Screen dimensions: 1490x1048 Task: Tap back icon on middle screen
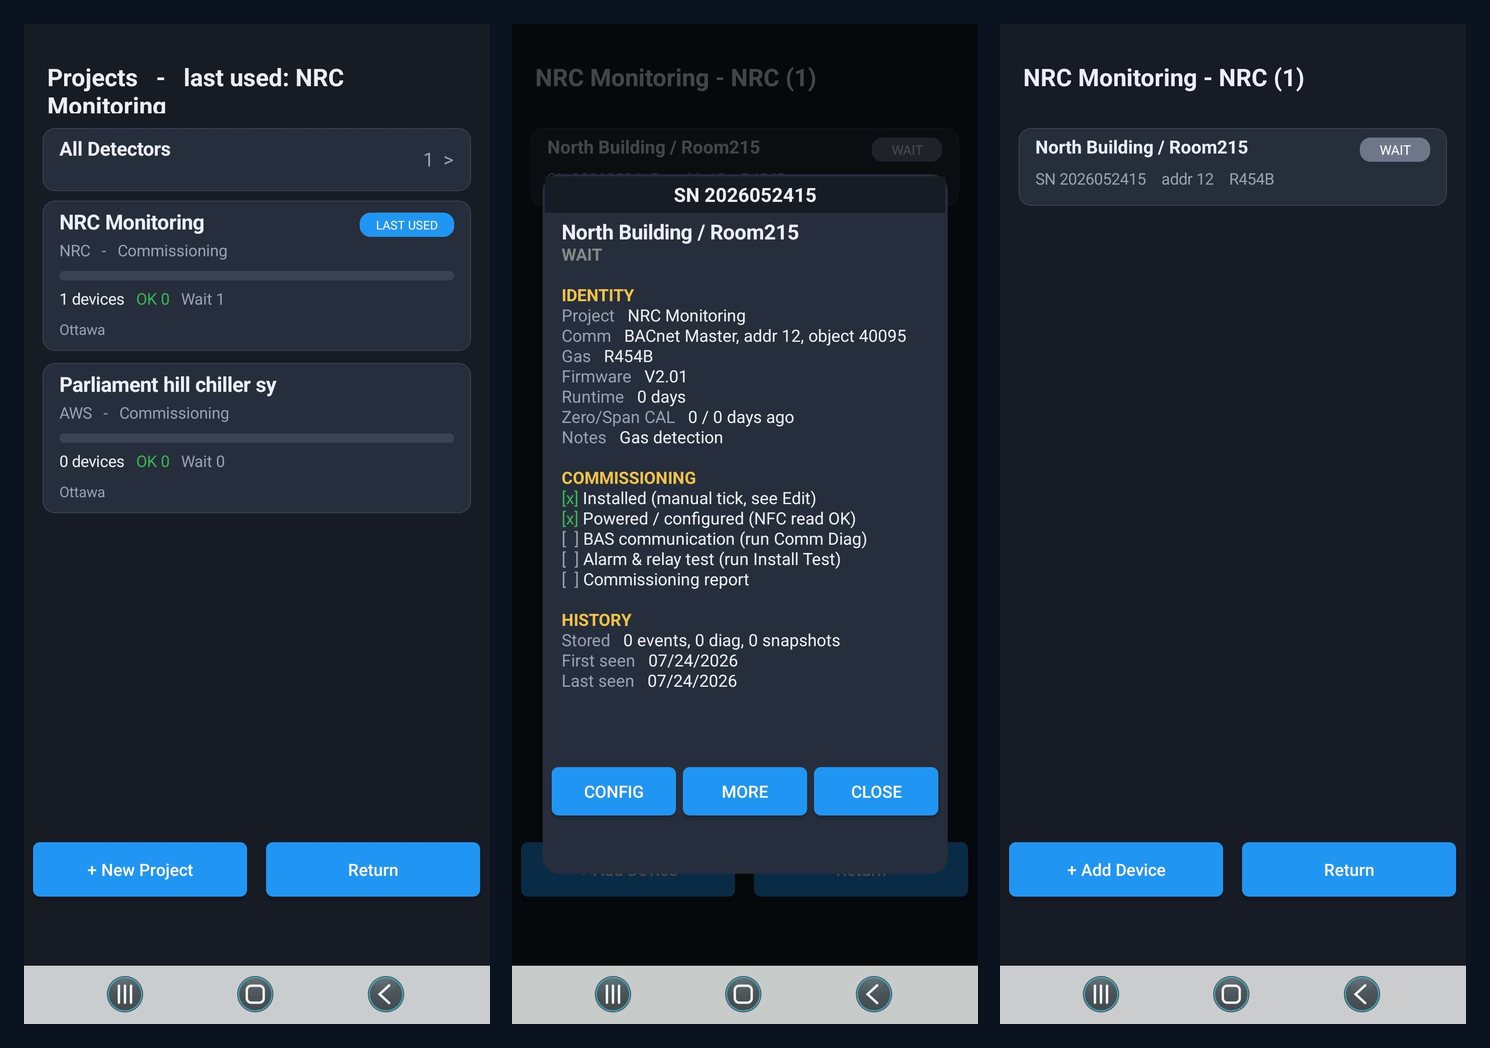coord(874,994)
